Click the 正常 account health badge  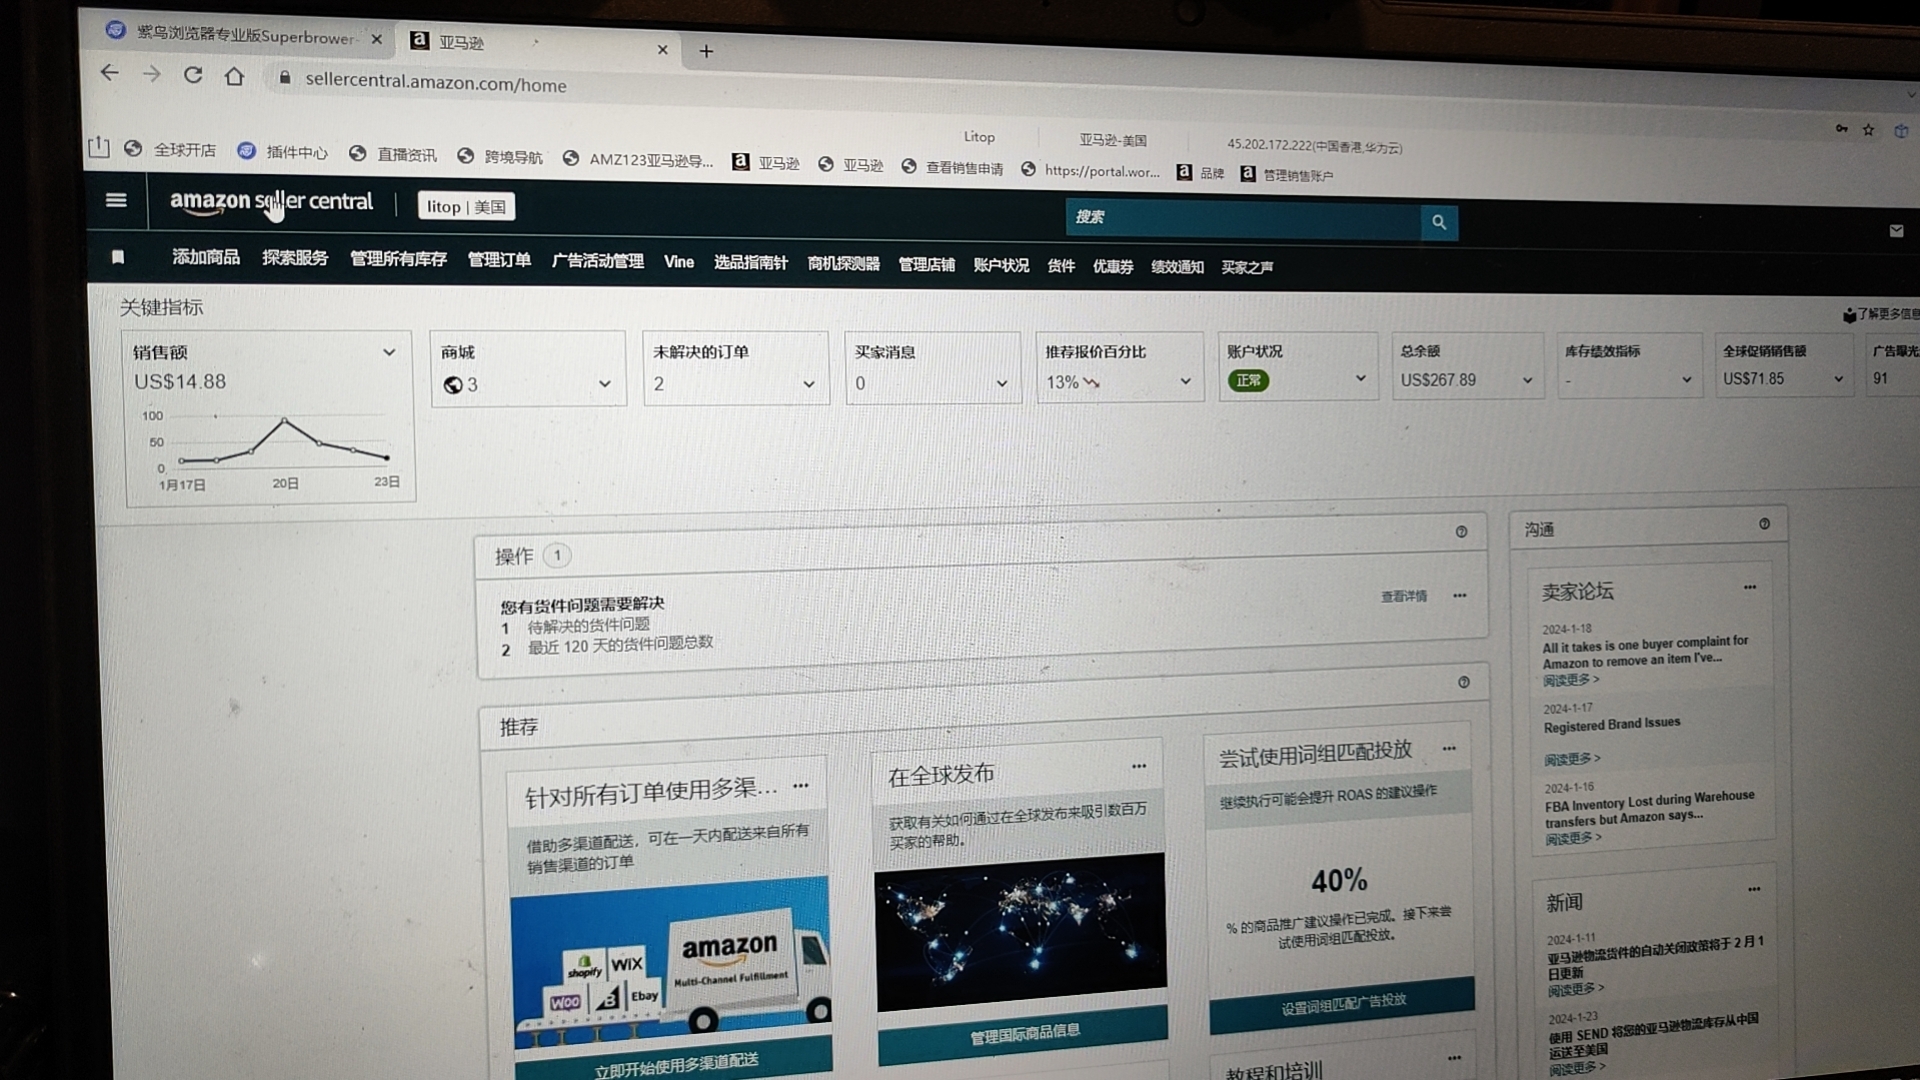point(1248,380)
